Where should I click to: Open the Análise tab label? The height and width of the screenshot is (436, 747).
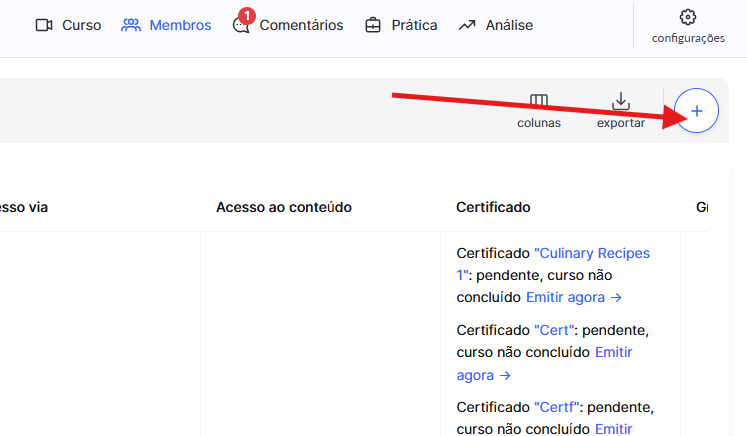510,25
